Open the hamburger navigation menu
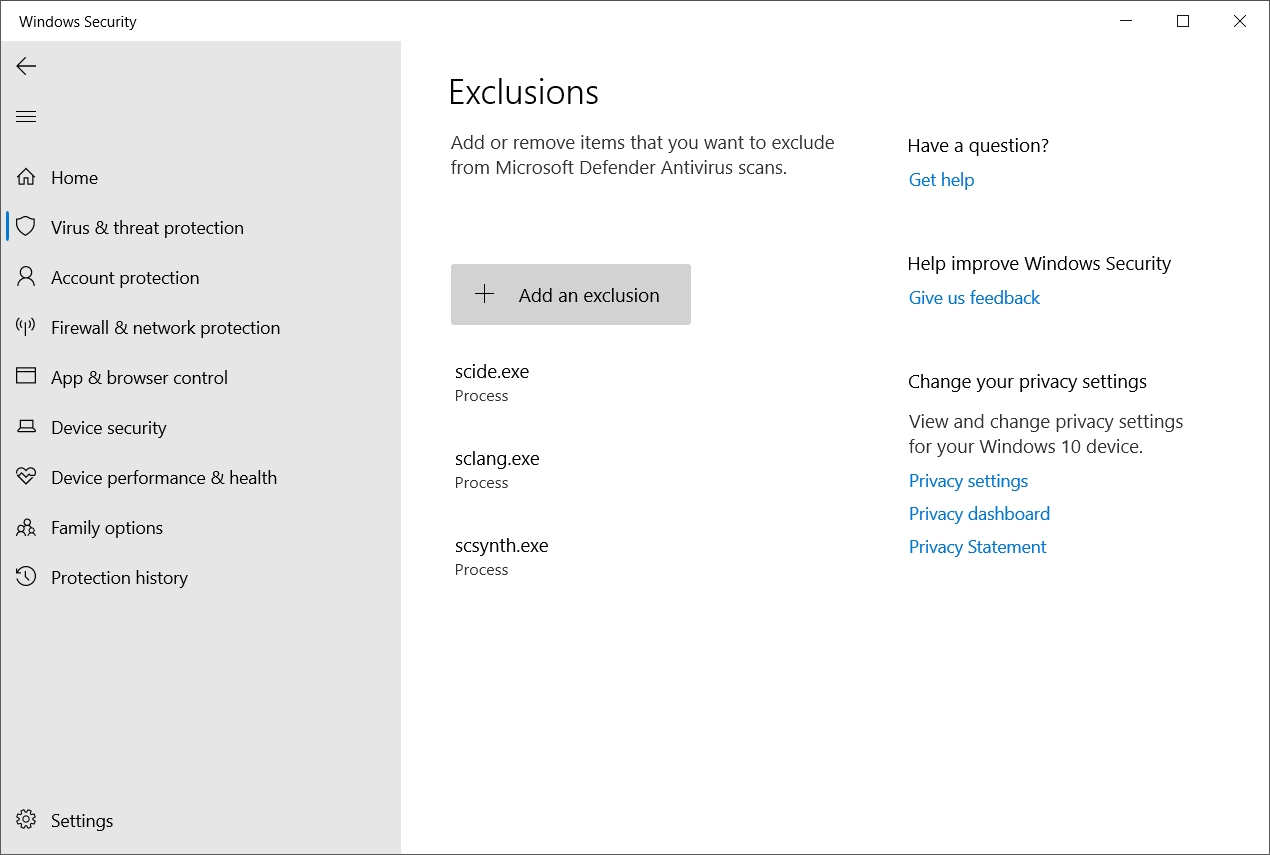This screenshot has width=1270, height=855. [26, 117]
